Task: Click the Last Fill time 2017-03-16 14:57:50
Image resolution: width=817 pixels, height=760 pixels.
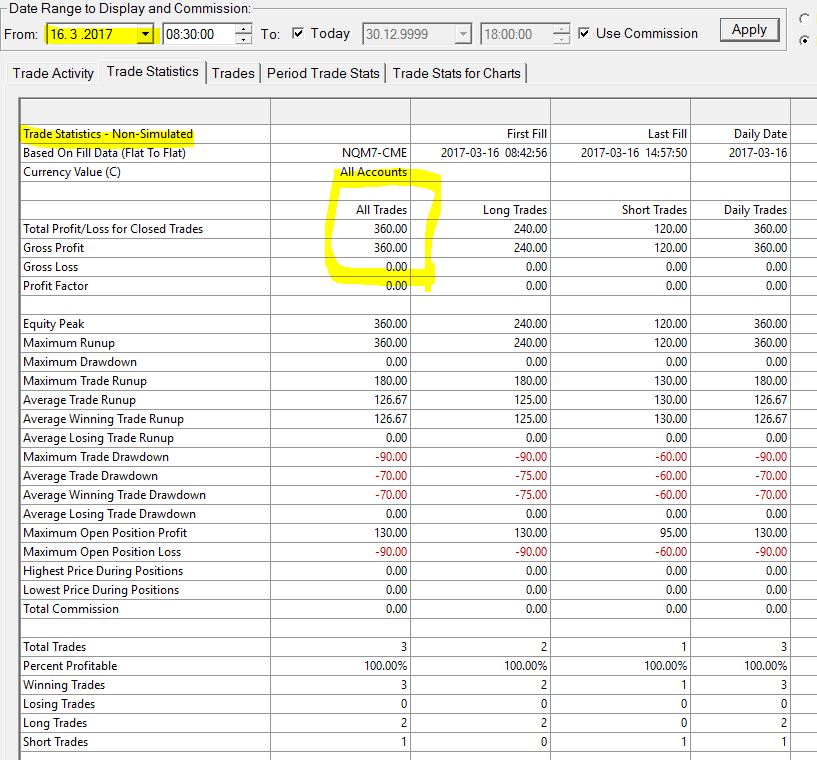Action: coord(634,153)
